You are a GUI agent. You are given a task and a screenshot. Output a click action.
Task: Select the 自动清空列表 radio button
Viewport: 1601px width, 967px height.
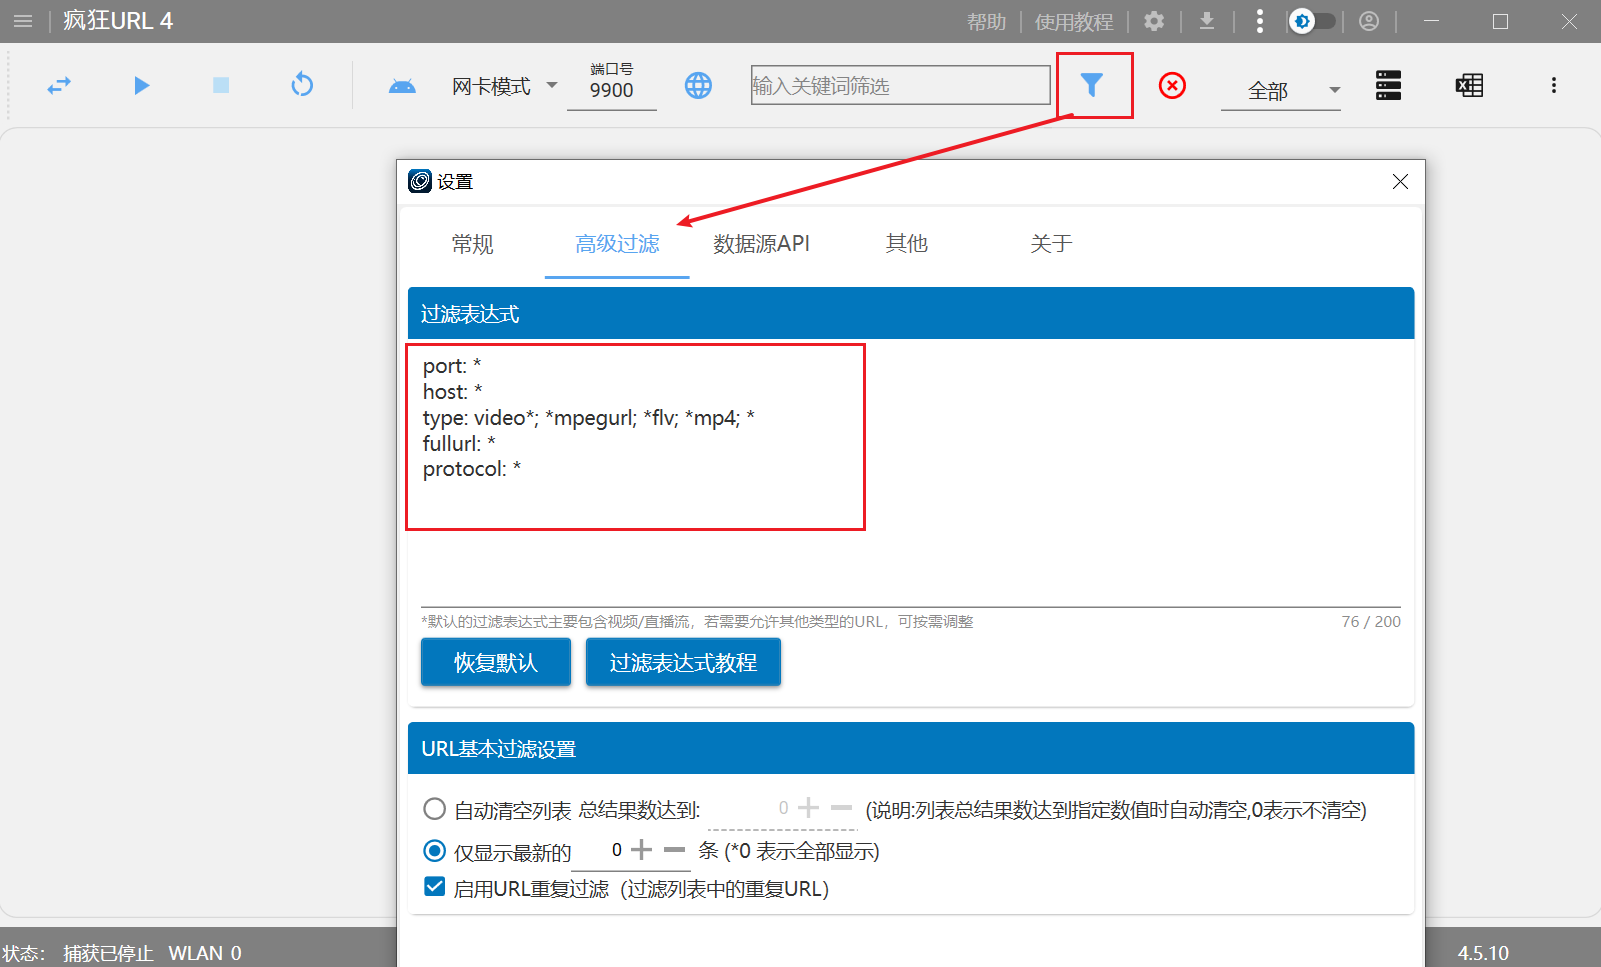pyautogui.click(x=434, y=809)
